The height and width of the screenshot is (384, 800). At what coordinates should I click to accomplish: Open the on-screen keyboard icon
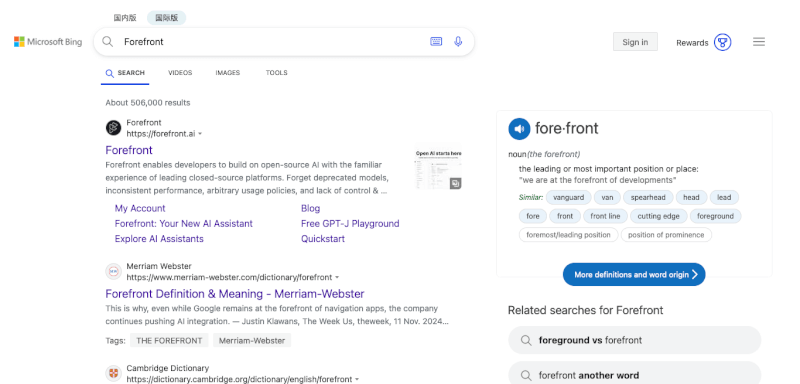pyautogui.click(x=436, y=42)
